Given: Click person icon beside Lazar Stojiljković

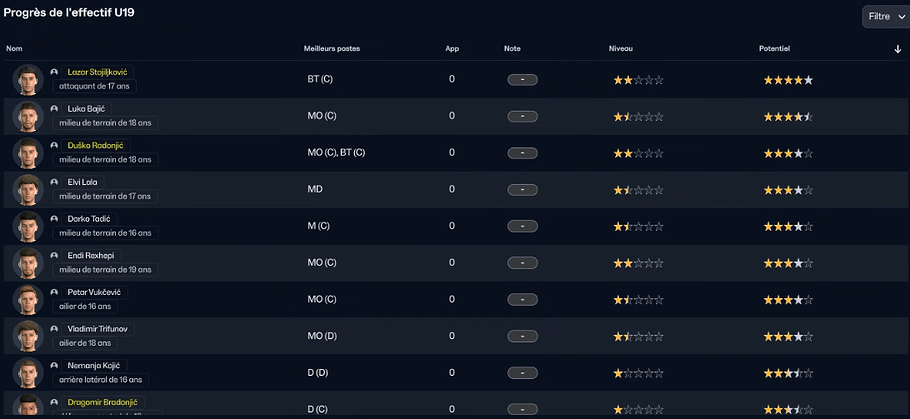Looking at the screenshot, I should point(54,72).
